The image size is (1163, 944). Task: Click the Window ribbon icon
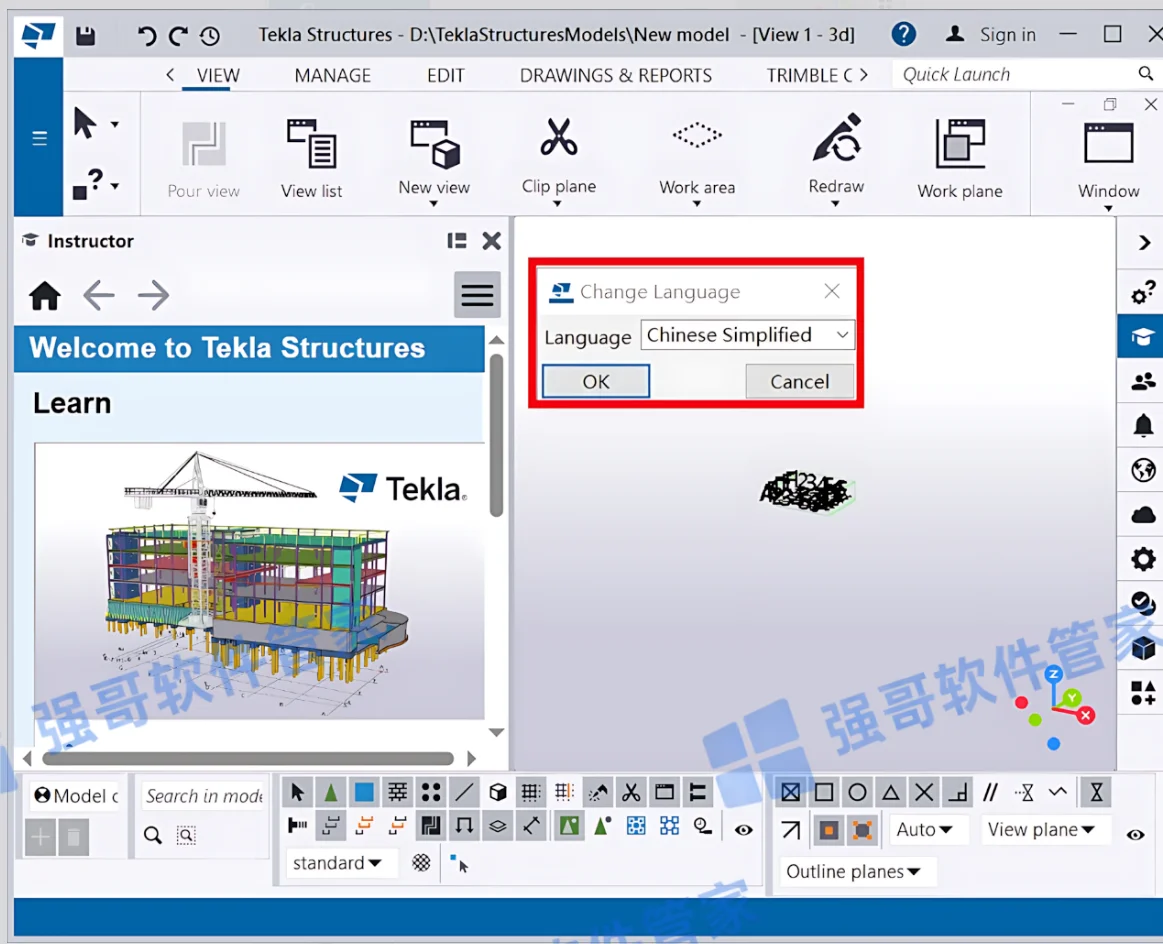(1108, 163)
